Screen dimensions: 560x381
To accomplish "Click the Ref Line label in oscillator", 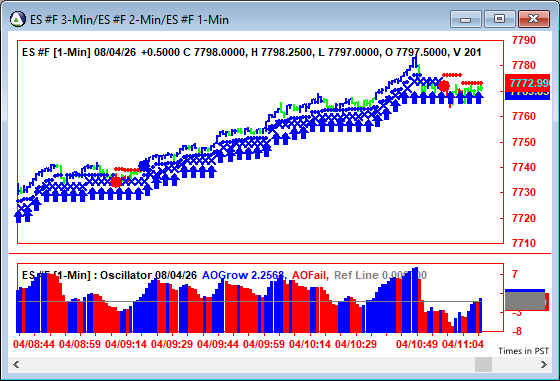I will (x=380, y=275).
